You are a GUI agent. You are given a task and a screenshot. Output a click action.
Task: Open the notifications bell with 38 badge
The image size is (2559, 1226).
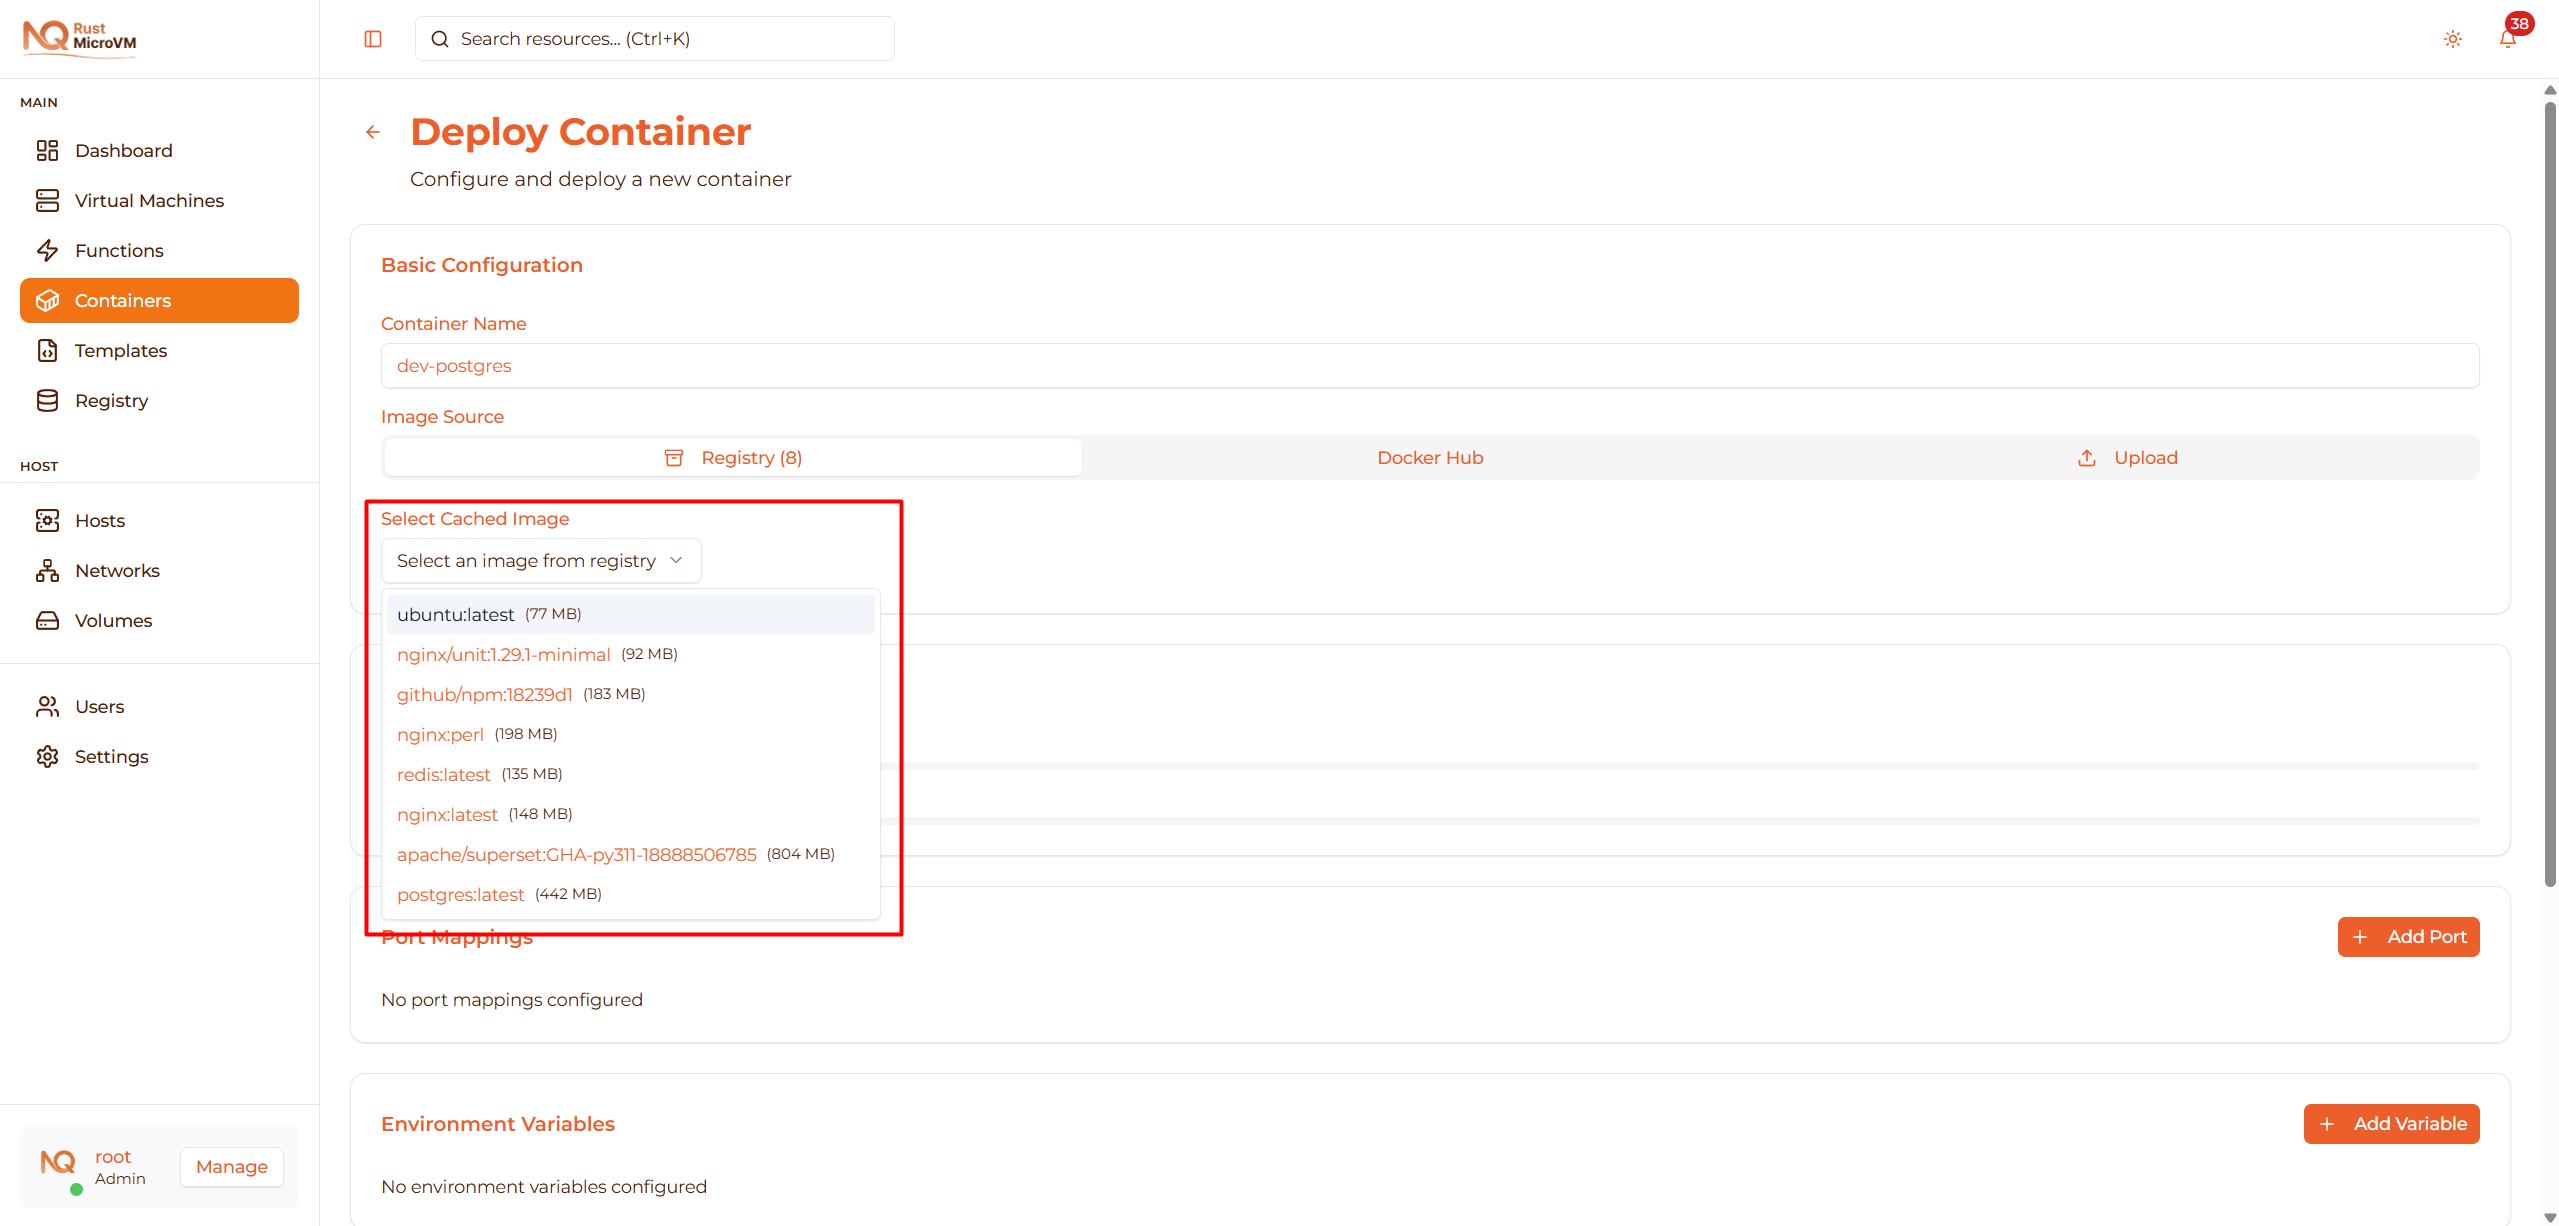(x=2507, y=39)
